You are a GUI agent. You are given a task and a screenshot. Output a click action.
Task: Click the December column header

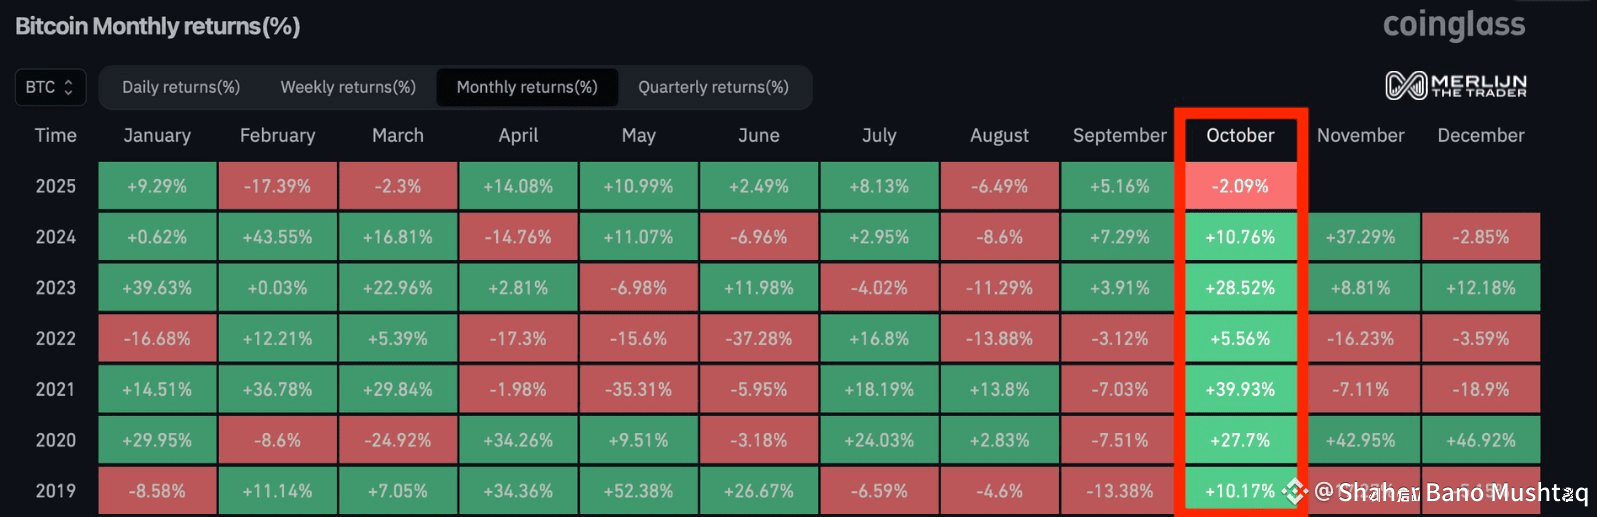1480,135
